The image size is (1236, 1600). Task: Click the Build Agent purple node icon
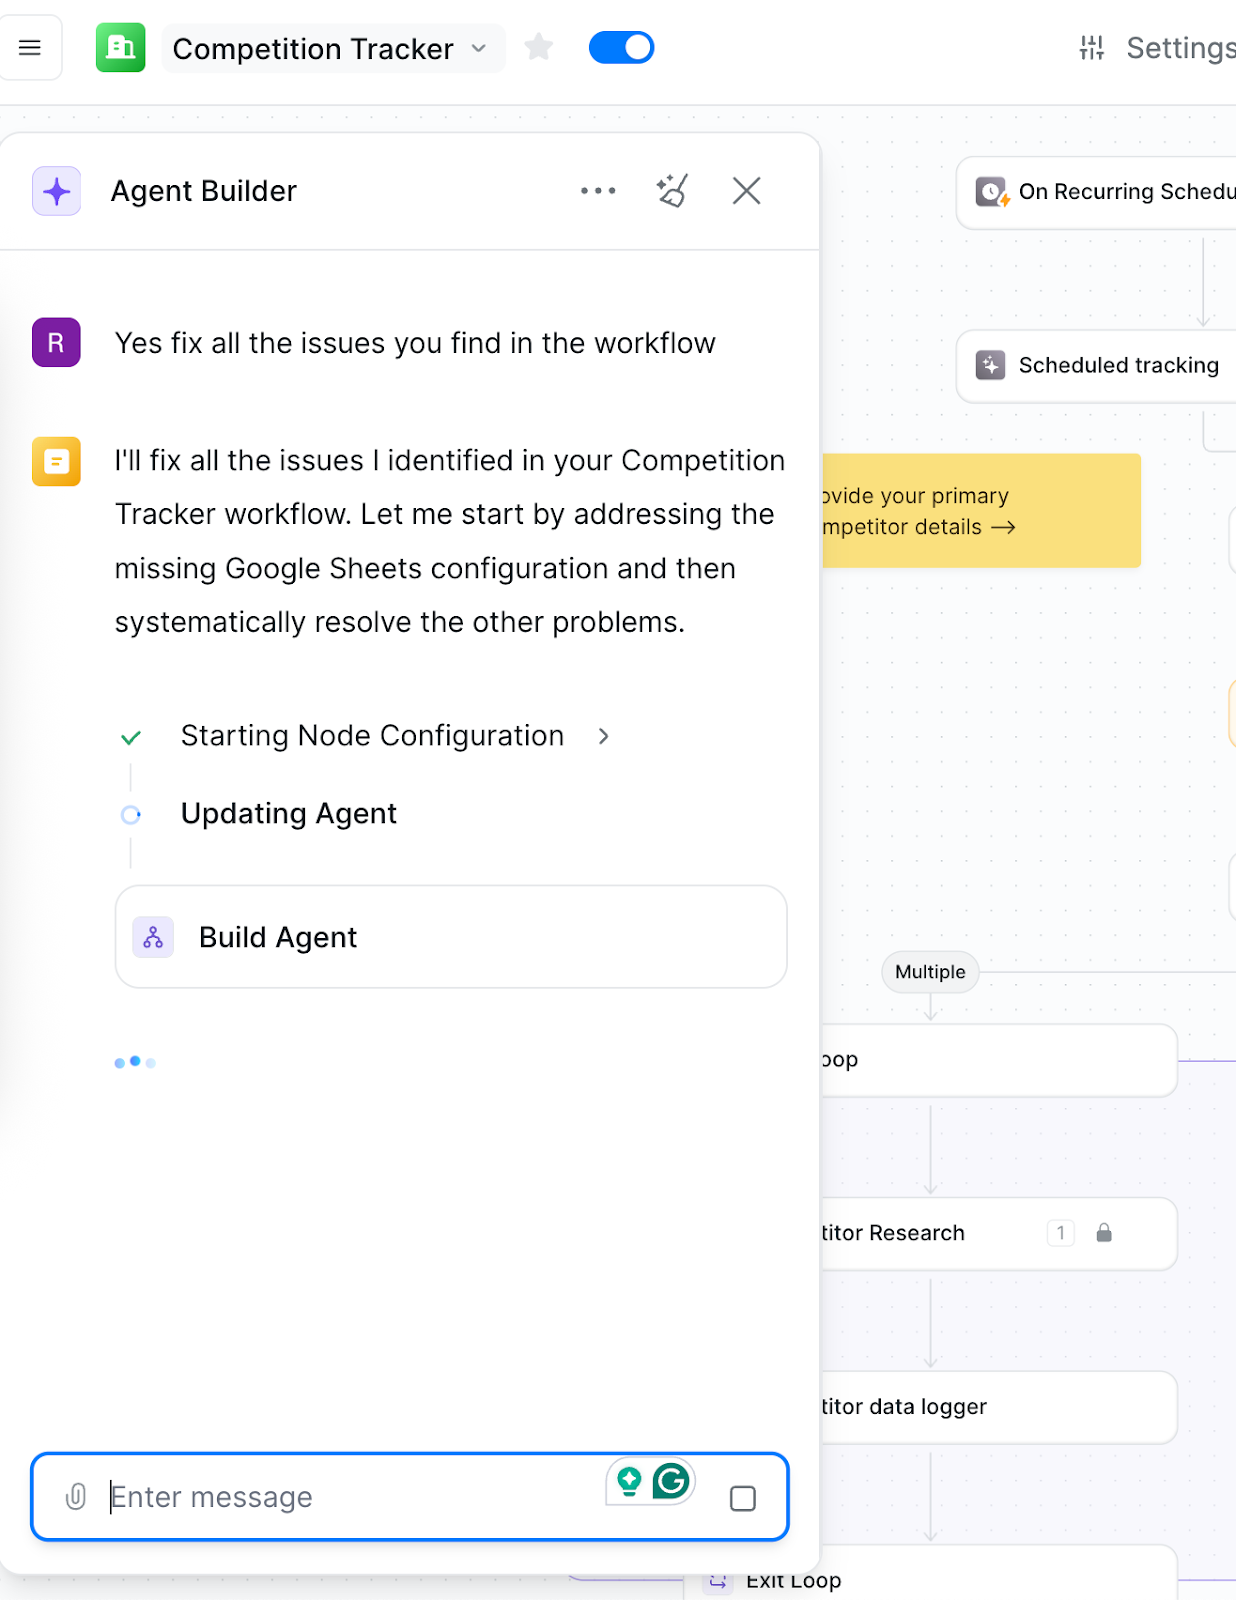[153, 937]
